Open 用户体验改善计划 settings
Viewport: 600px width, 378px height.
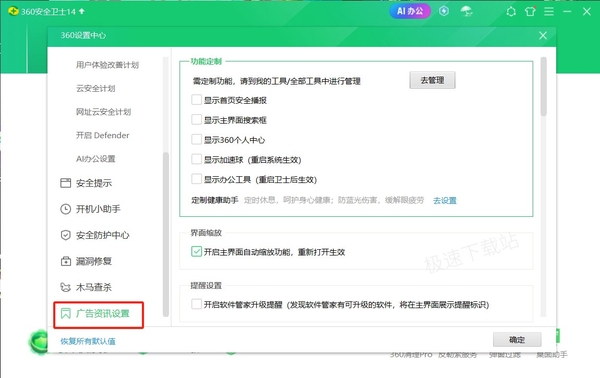107,65
